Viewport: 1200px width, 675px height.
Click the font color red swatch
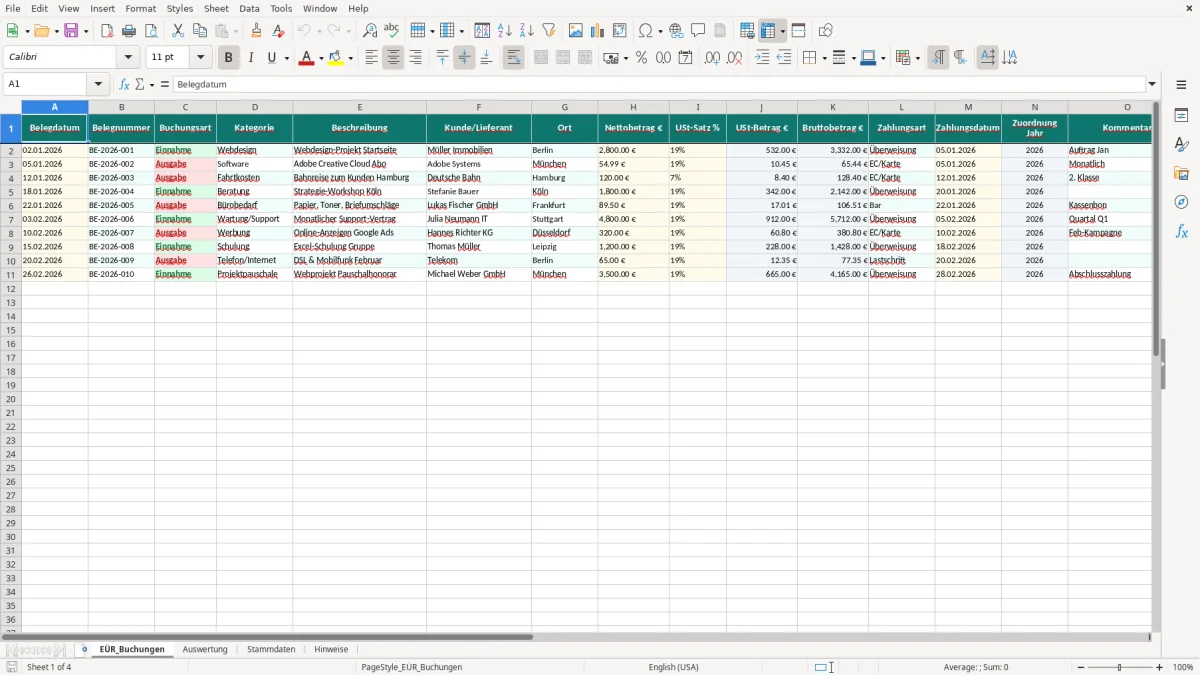[x=306, y=58]
